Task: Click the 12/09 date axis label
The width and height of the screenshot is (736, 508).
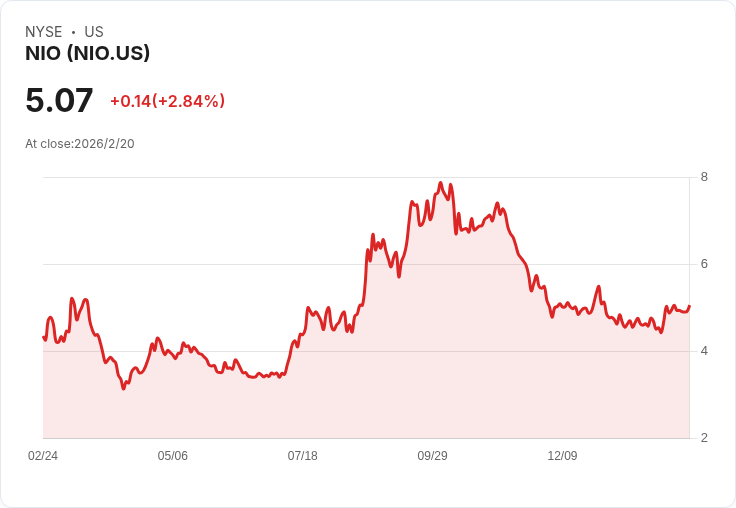Action: coord(562,456)
